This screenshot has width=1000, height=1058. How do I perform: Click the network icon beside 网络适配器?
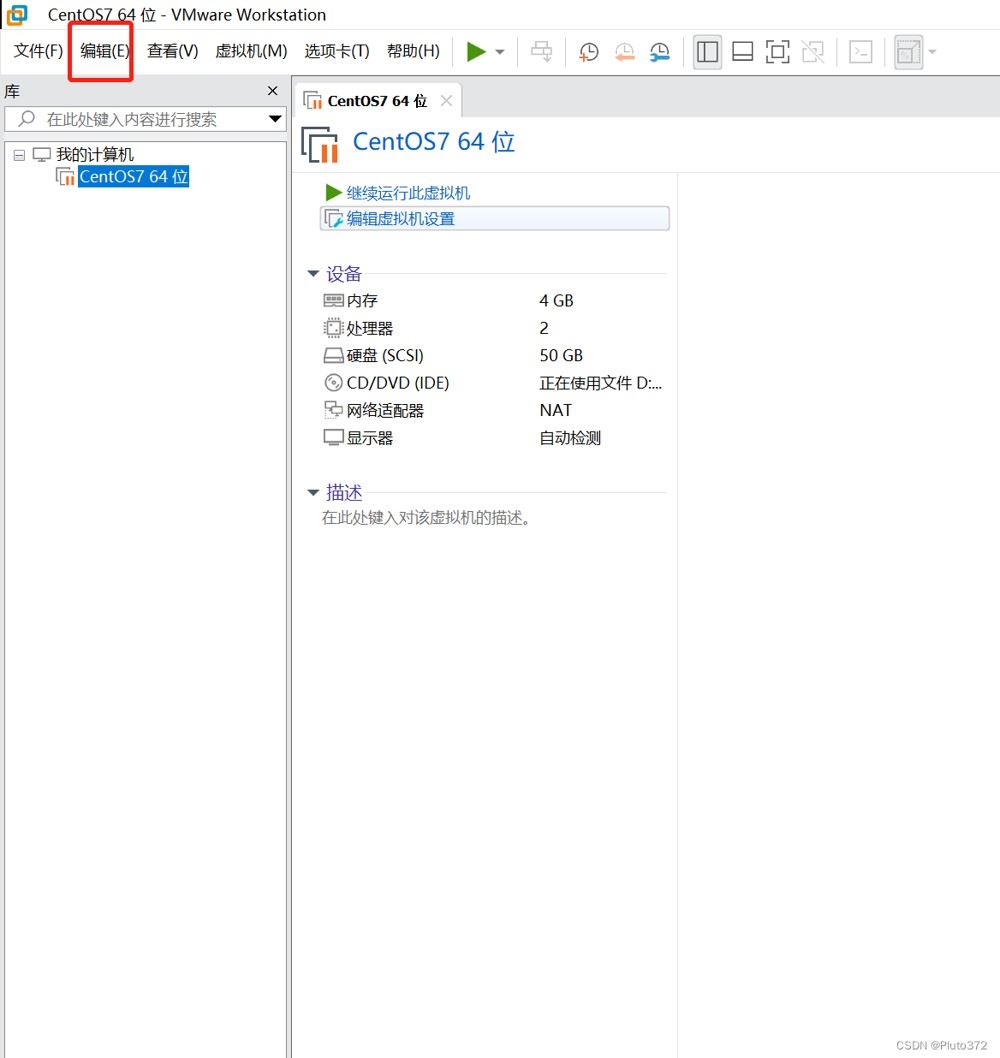tap(333, 410)
